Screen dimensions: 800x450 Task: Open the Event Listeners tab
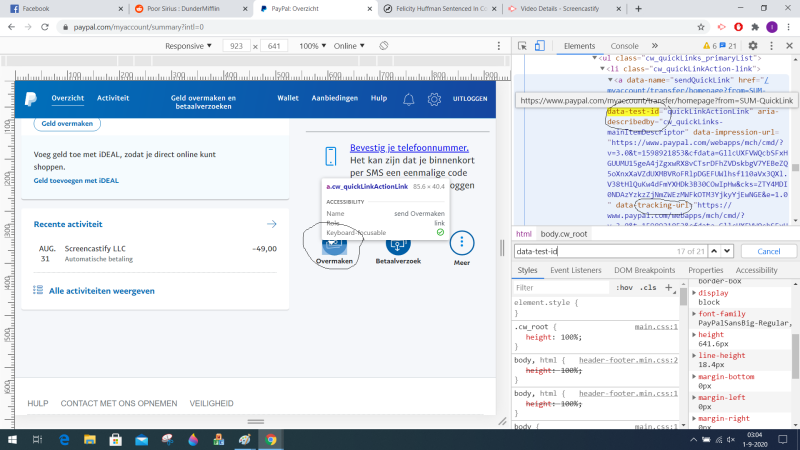[x=576, y=270]
